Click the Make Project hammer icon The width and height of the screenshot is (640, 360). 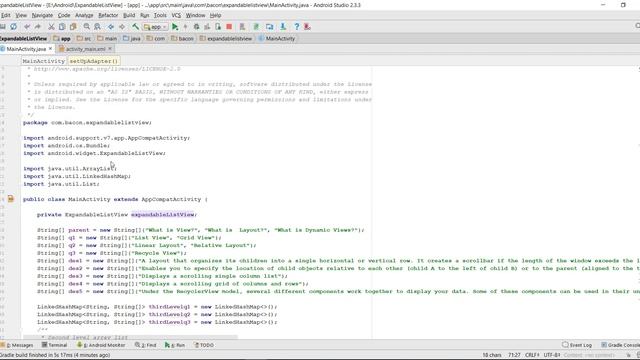pyautogui.click(x=135, y=27)
